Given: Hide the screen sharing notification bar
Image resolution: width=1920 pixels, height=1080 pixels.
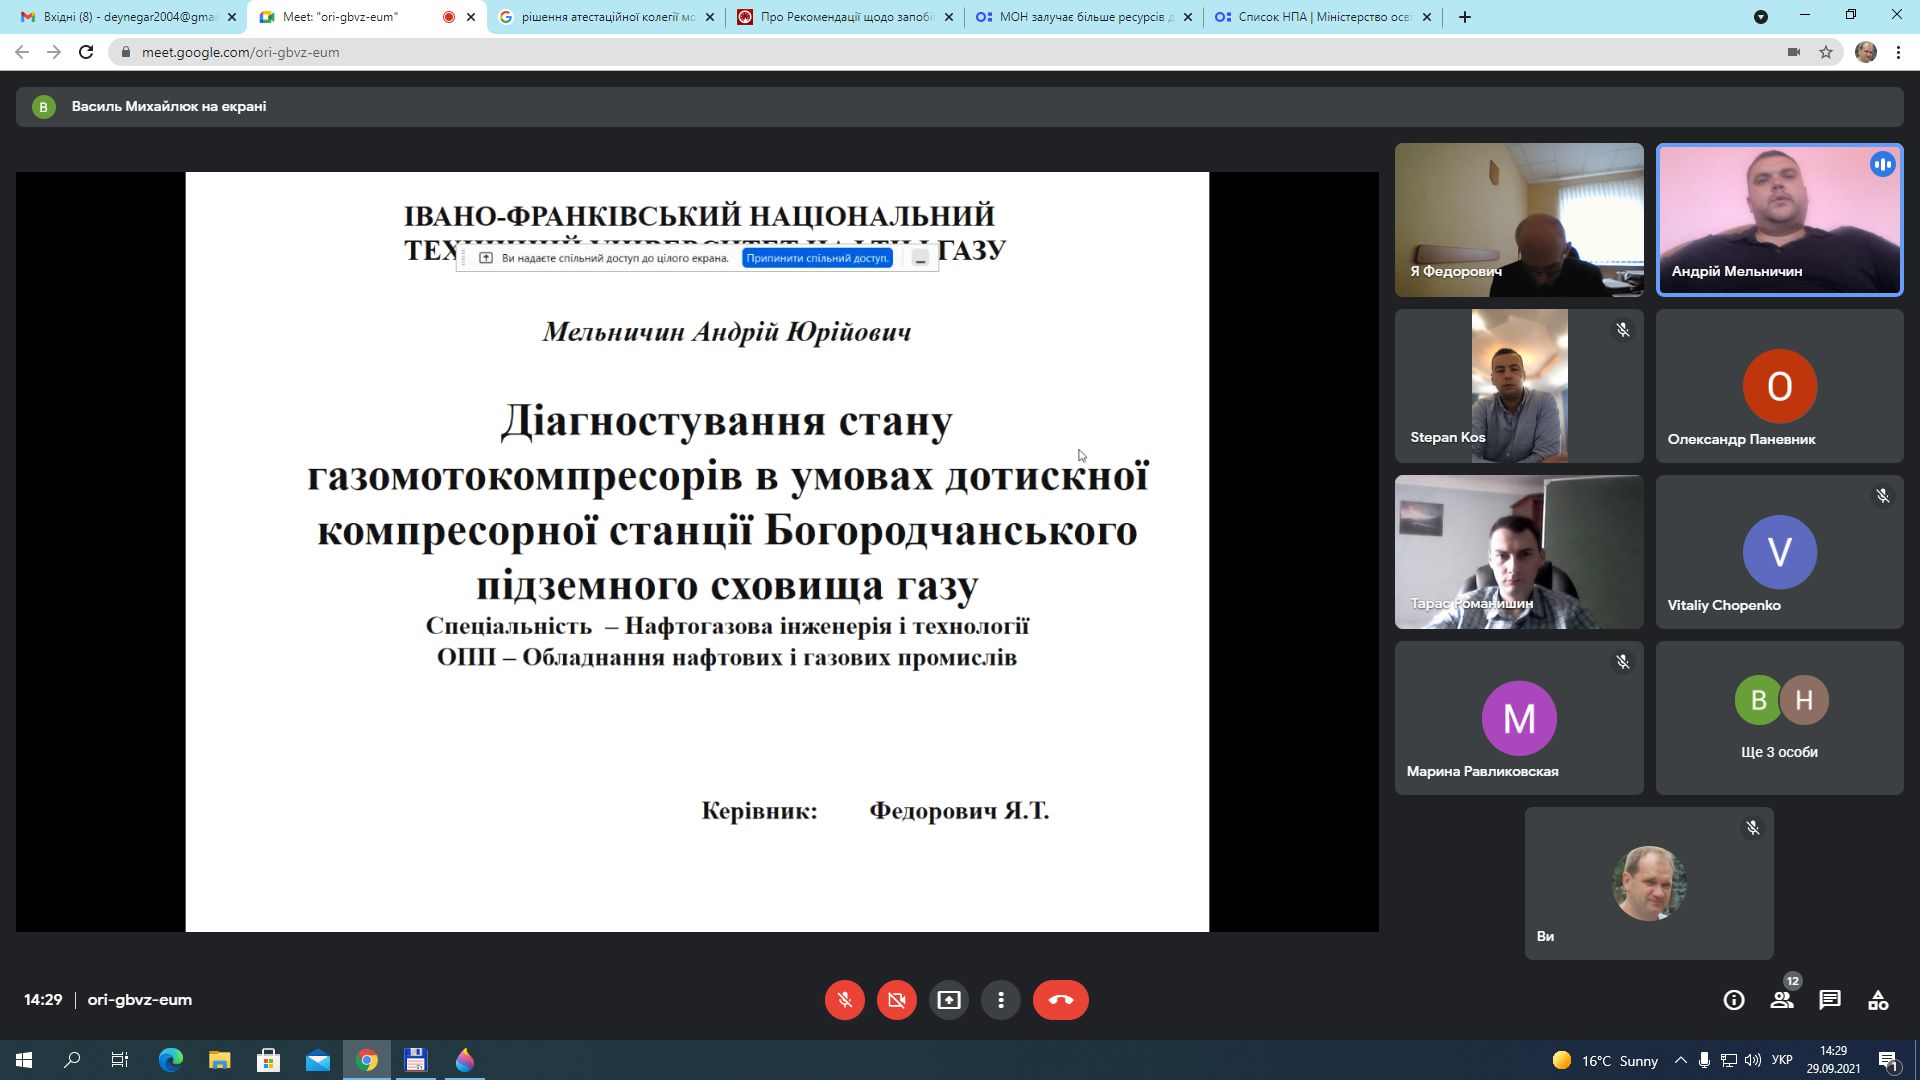Looking at the screenshot, I should [920, 258].
